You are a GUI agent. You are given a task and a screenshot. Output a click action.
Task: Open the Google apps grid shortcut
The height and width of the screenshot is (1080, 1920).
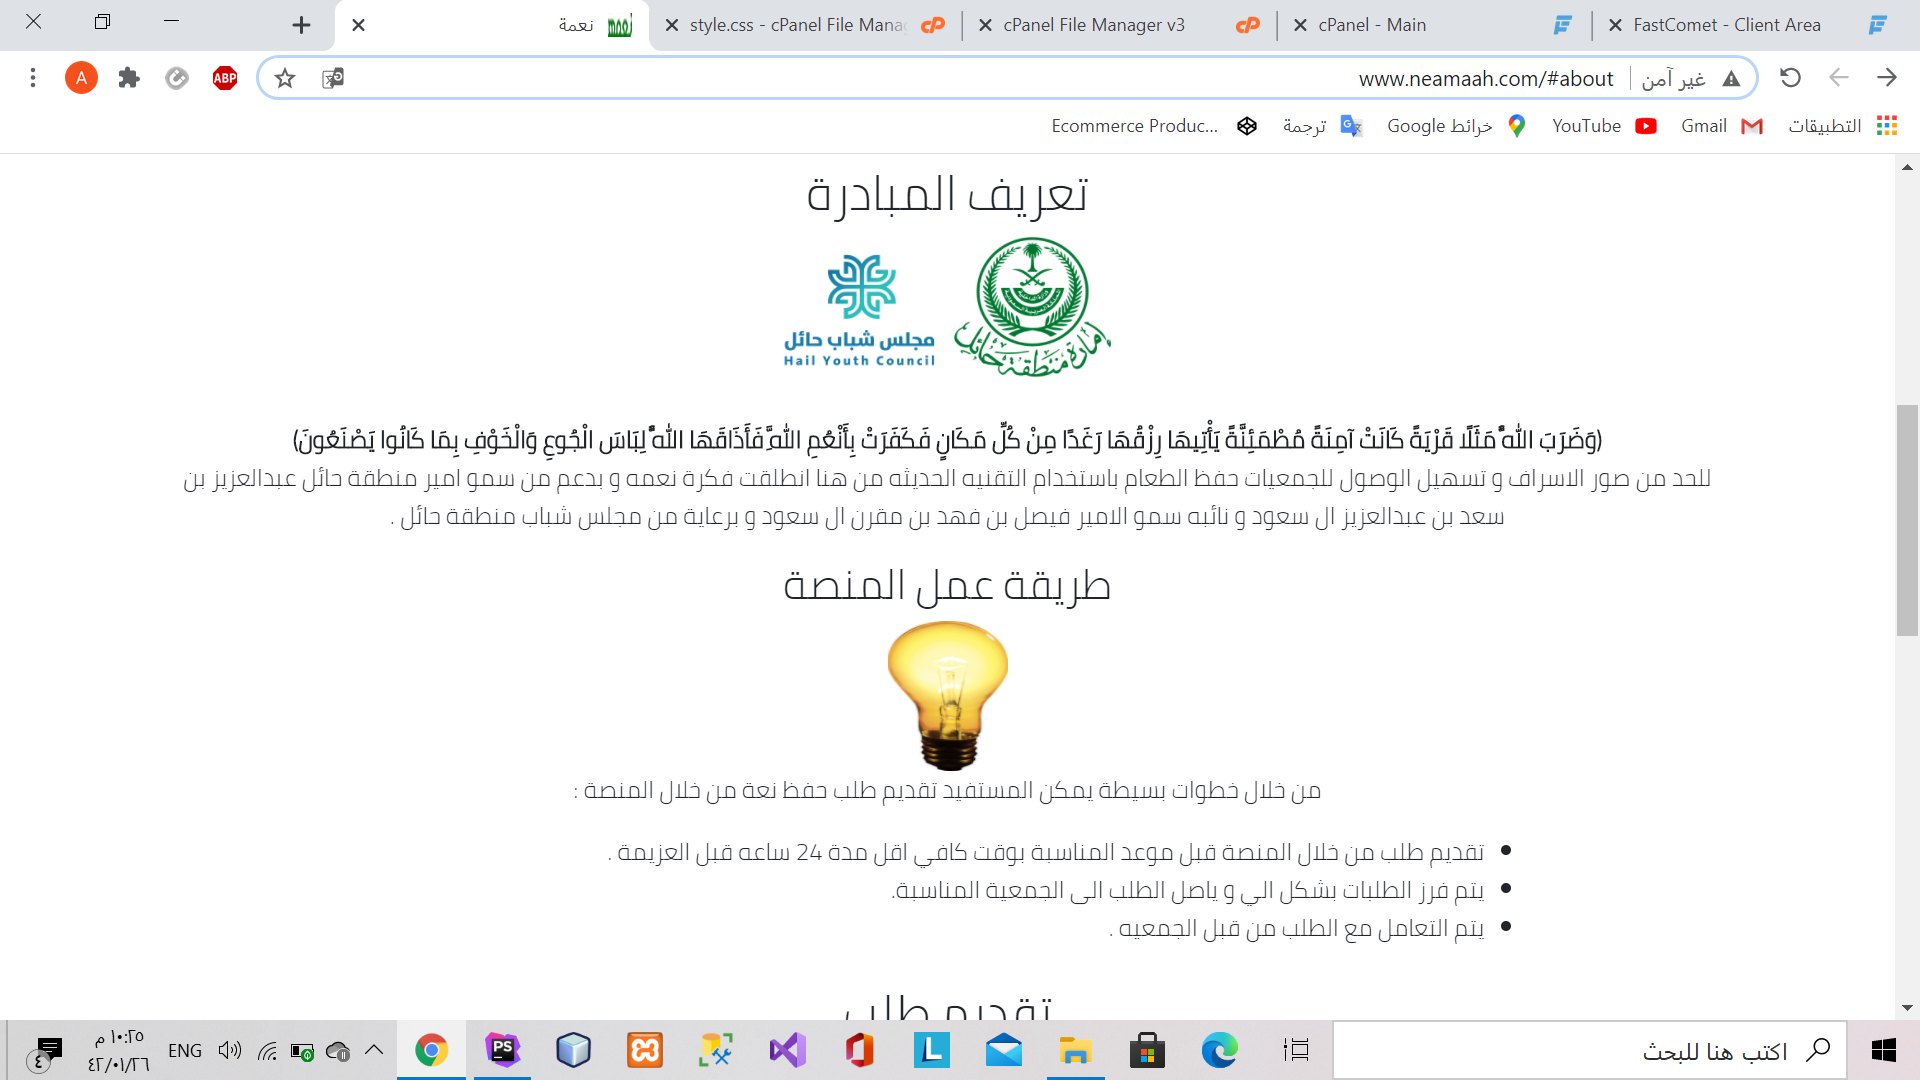[1886, 126]
